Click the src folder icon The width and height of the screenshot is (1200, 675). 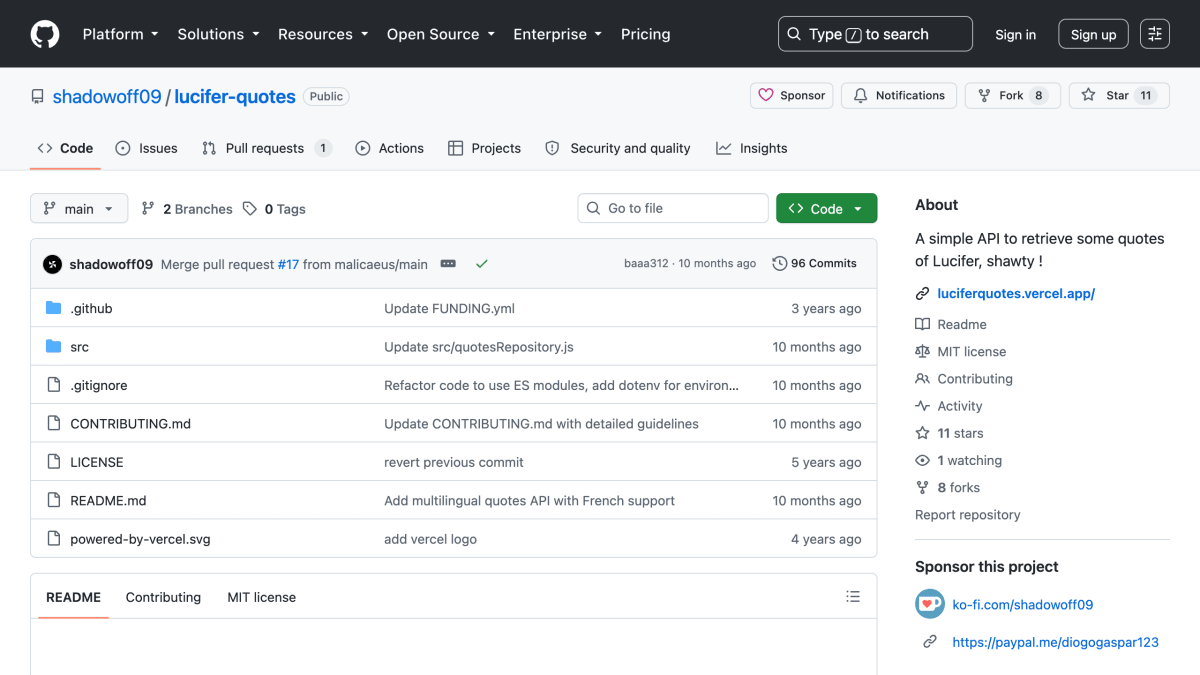[x=54, y=347]
